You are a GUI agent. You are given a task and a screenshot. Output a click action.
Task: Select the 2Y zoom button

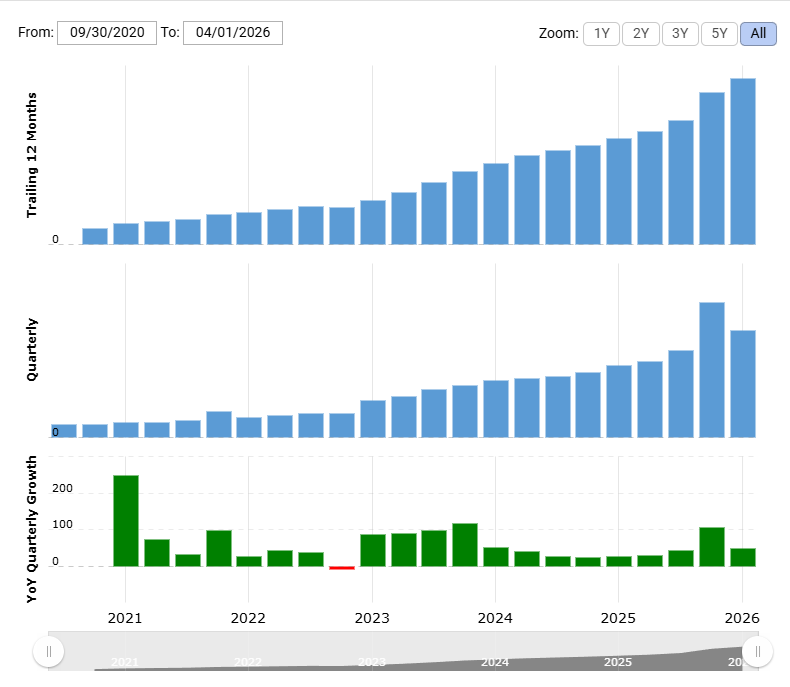pyautogui.click(x=640, y=34)
